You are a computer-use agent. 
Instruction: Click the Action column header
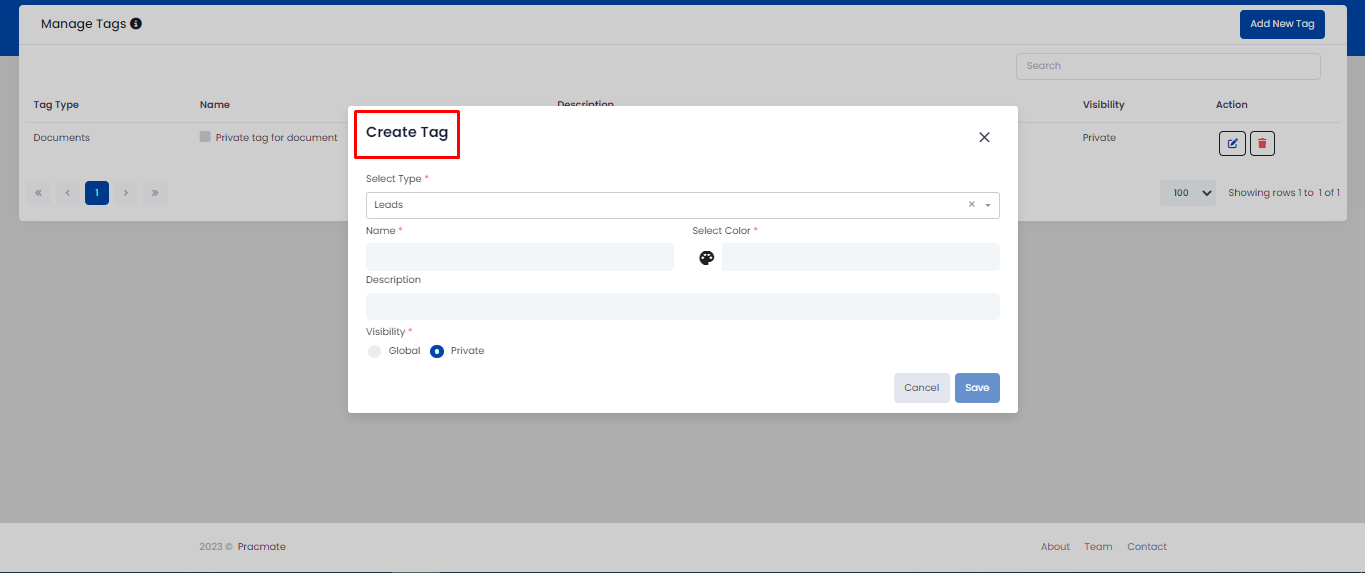1232,105
